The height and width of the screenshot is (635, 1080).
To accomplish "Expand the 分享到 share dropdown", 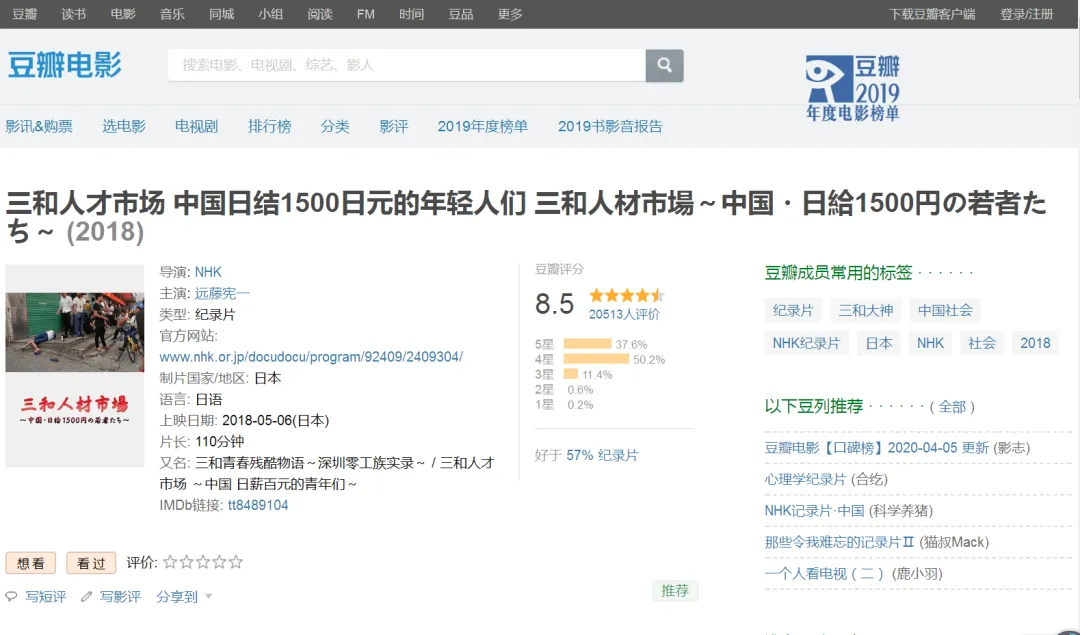I will click(184, 596).
